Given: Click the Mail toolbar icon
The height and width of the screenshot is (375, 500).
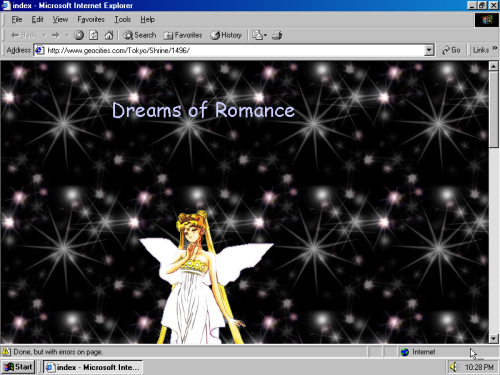Looking at the screenshot, I should pos(257,35).
